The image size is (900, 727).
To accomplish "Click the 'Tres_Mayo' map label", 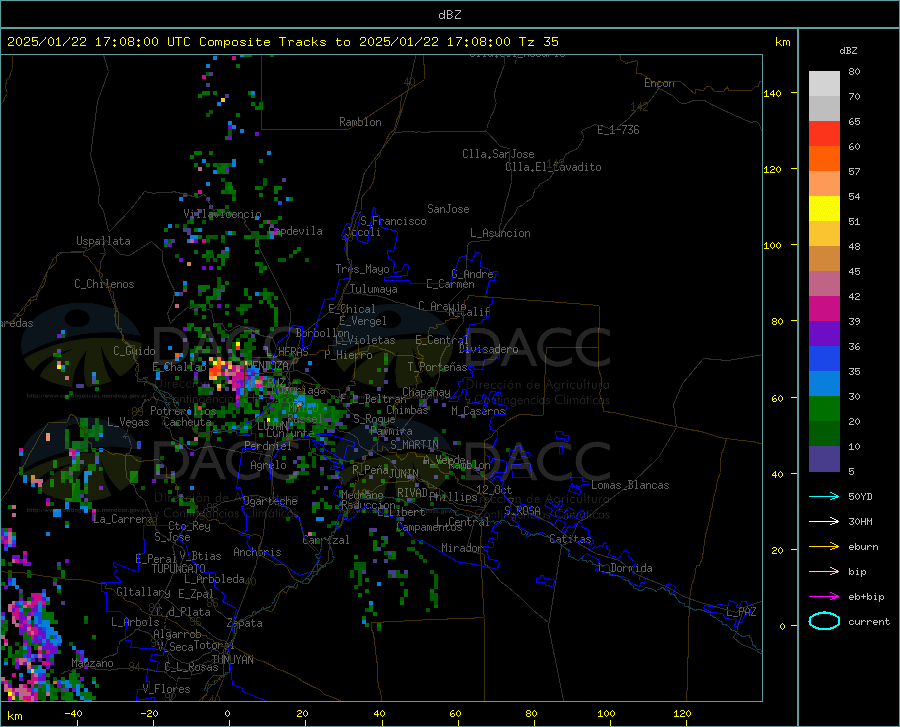I will [x=362, y=269].
